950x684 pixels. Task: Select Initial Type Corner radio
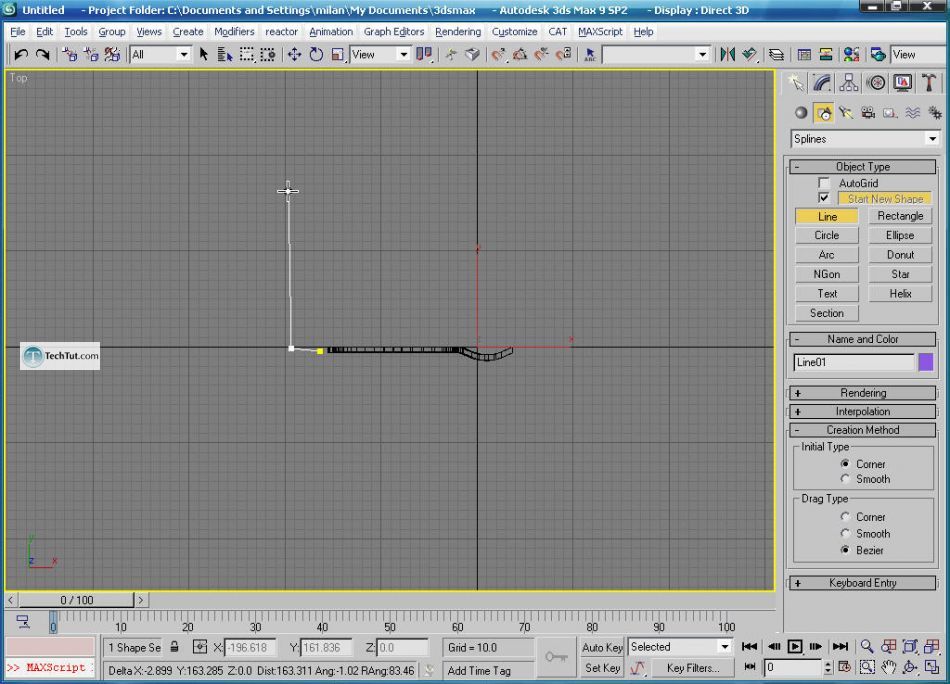click(845, 463)
